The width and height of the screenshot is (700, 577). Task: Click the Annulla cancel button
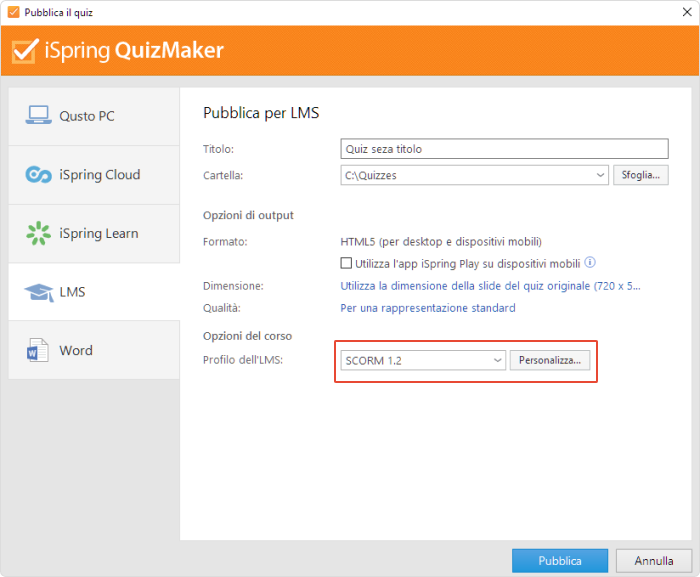click(x=654, y=560)
